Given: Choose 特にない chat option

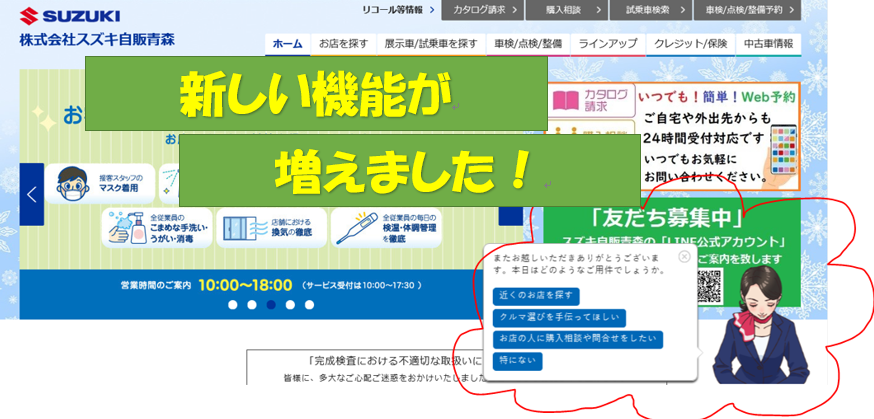Looking at the screenshot, I should coord(517,361).
